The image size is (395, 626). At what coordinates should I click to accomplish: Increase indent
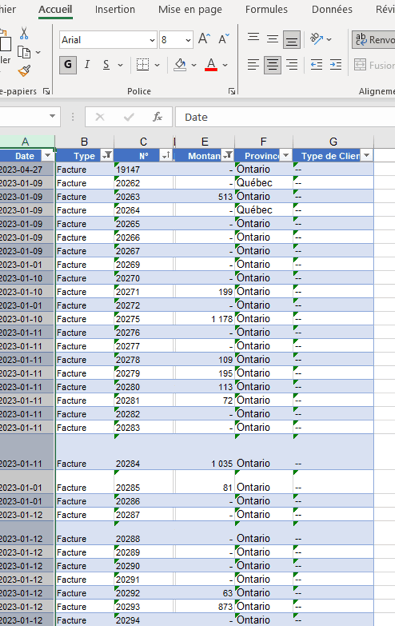click(335, 65)
